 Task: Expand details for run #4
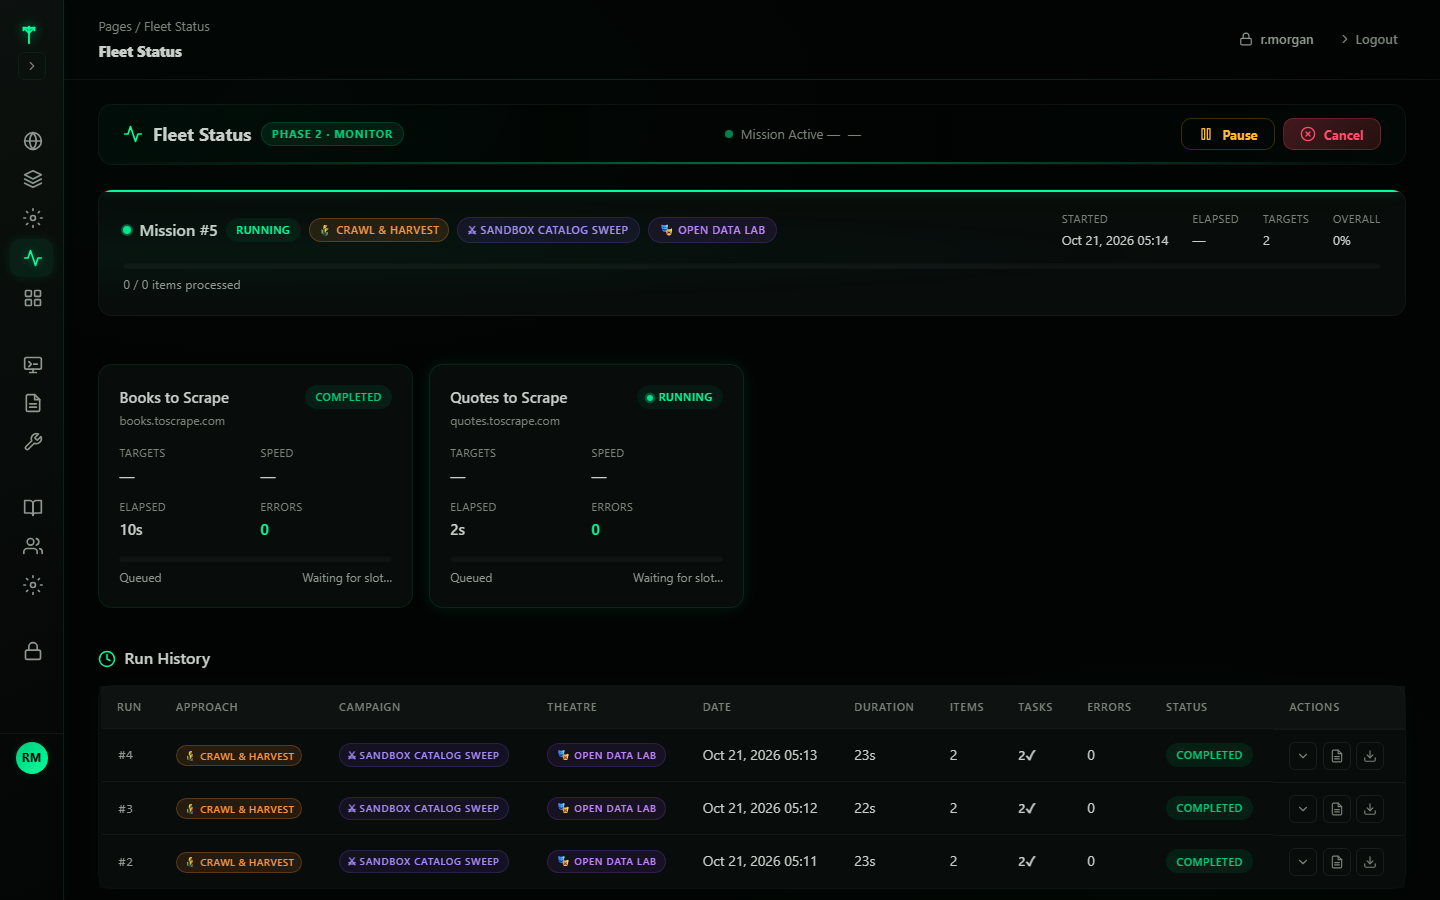[1303, 756]
